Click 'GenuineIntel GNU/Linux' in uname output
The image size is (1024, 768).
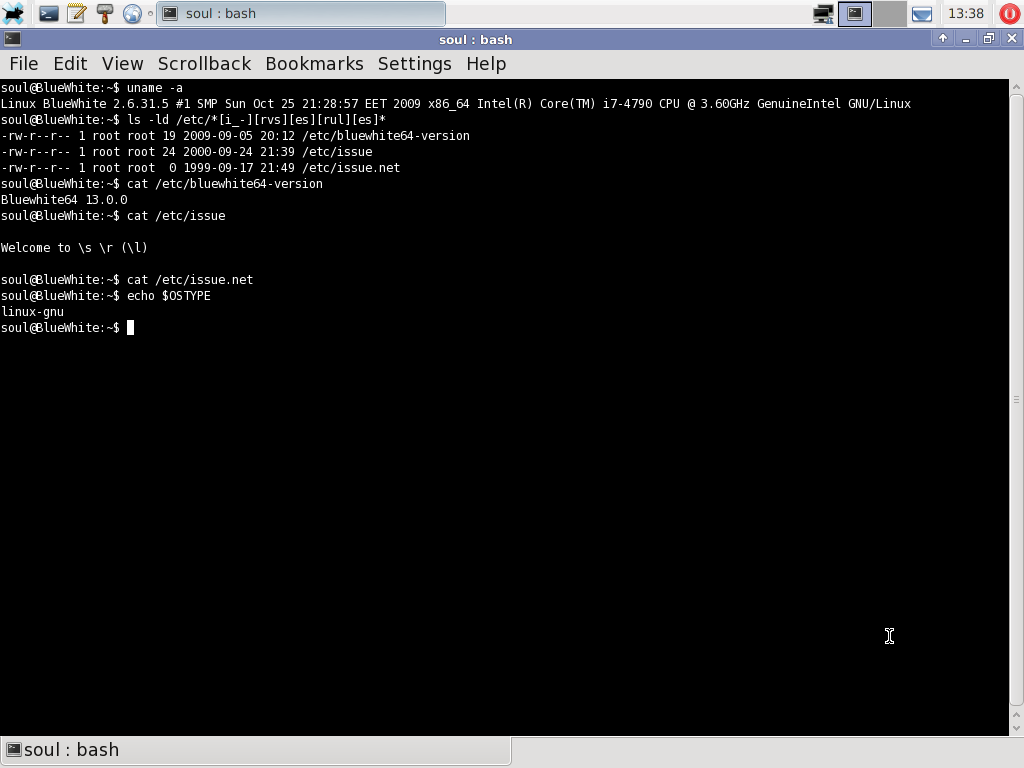[834, 104]
